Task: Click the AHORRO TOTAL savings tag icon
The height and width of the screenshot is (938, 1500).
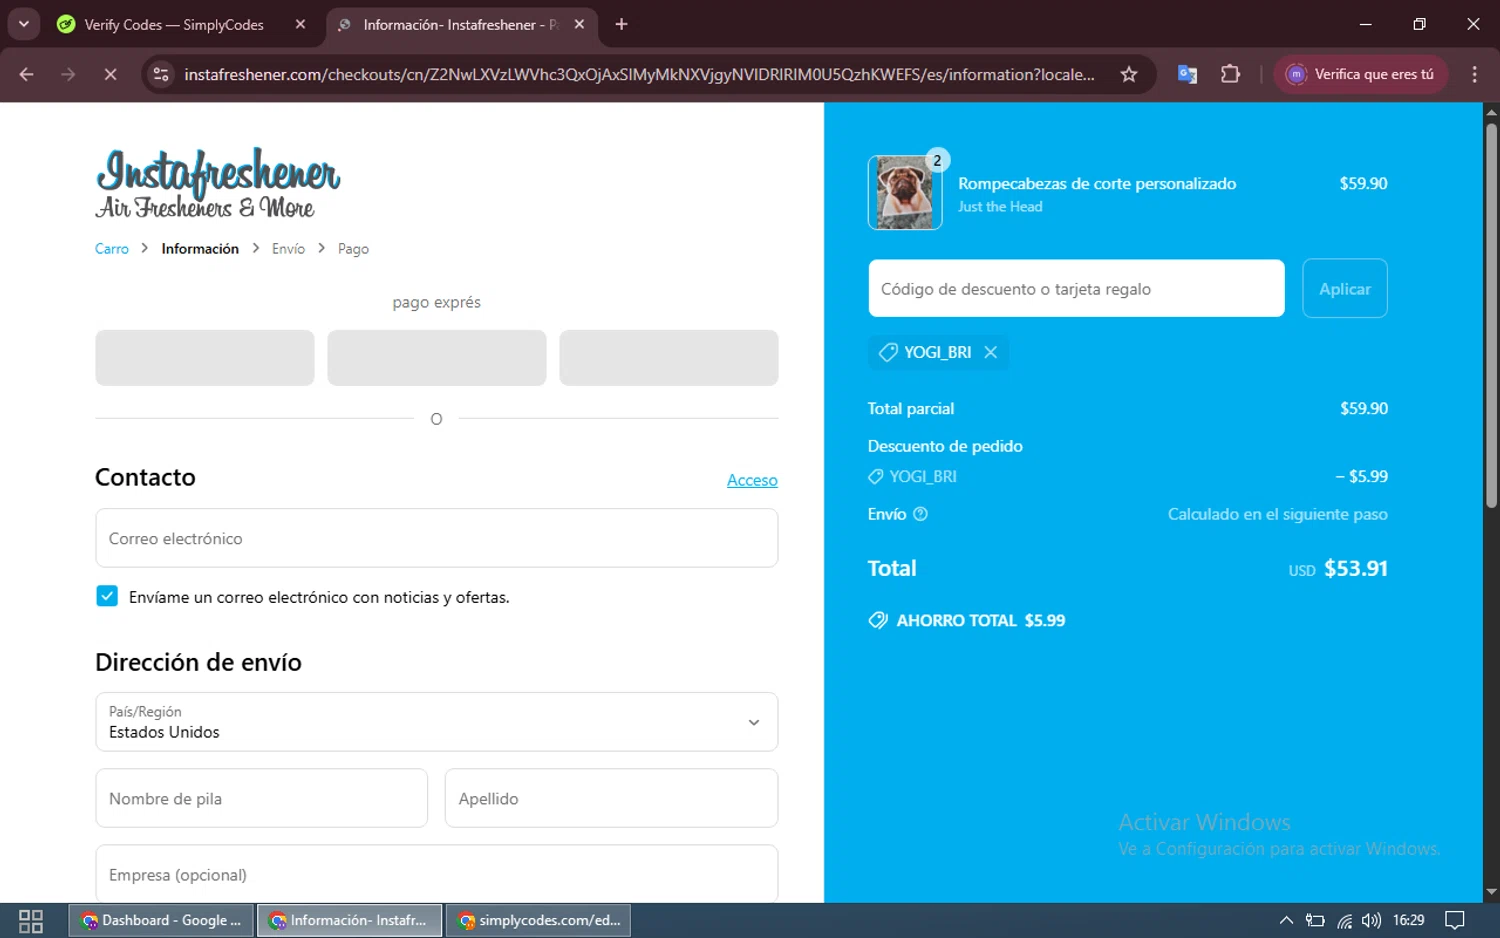Action: [x=878, y=620]
